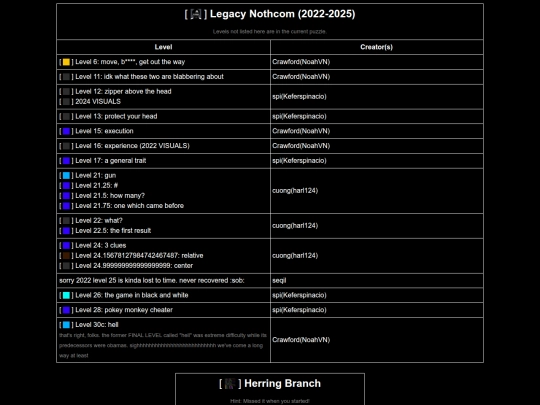Viewport: 540px width, 405px height.
Task: Open Level 22.5: the first result
Action: coord(113,231)
